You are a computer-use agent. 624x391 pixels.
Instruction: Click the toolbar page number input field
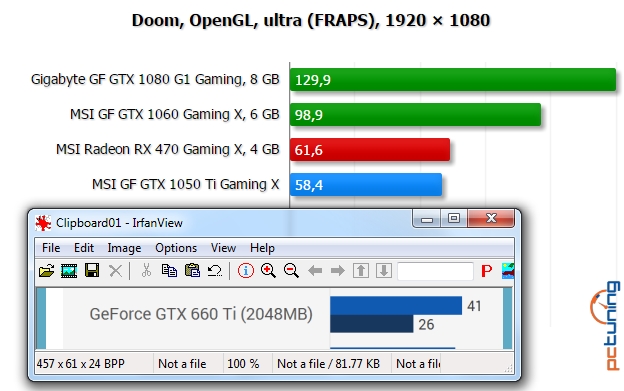click(x=435, y=271)
